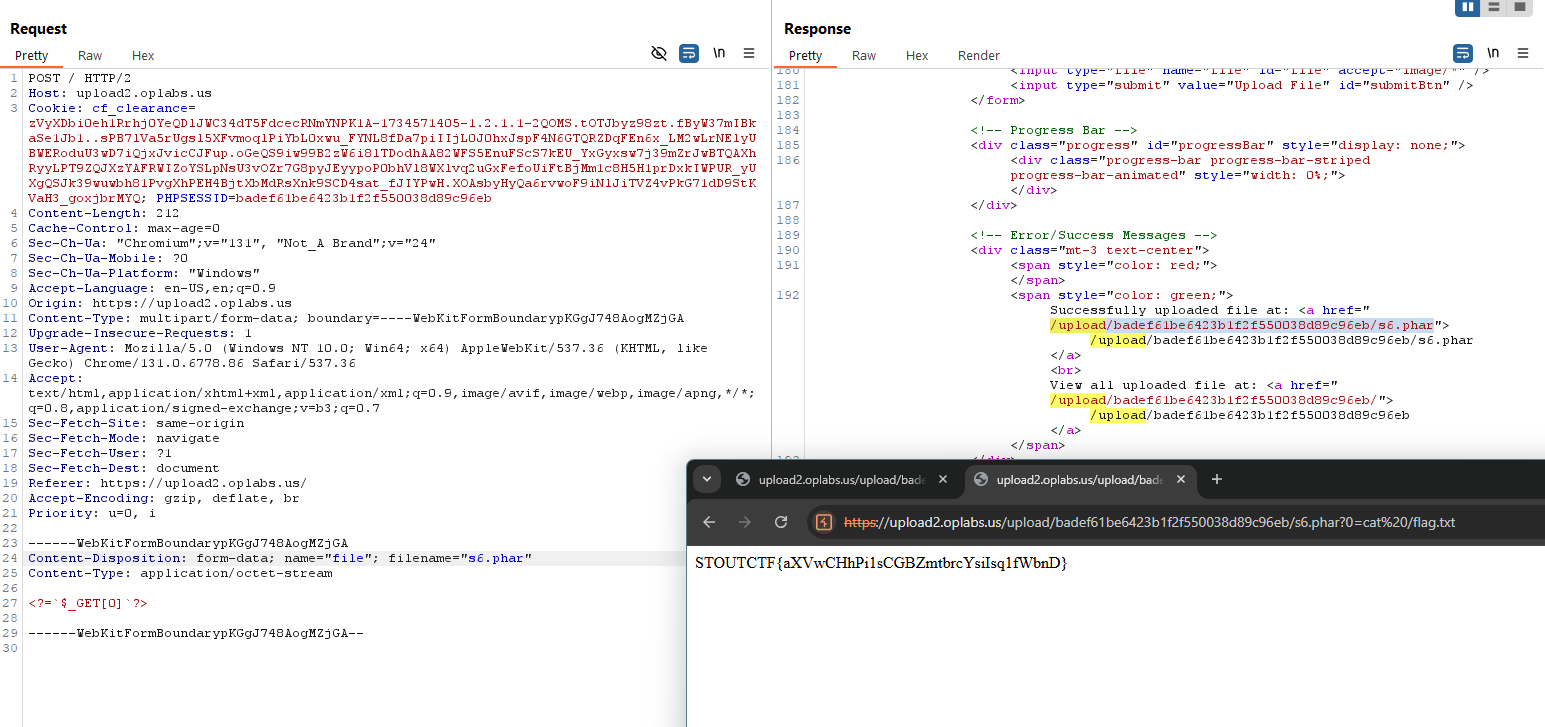Switch Response panel to Pretty tab
1545x727 pixels.
pos(805,56)
